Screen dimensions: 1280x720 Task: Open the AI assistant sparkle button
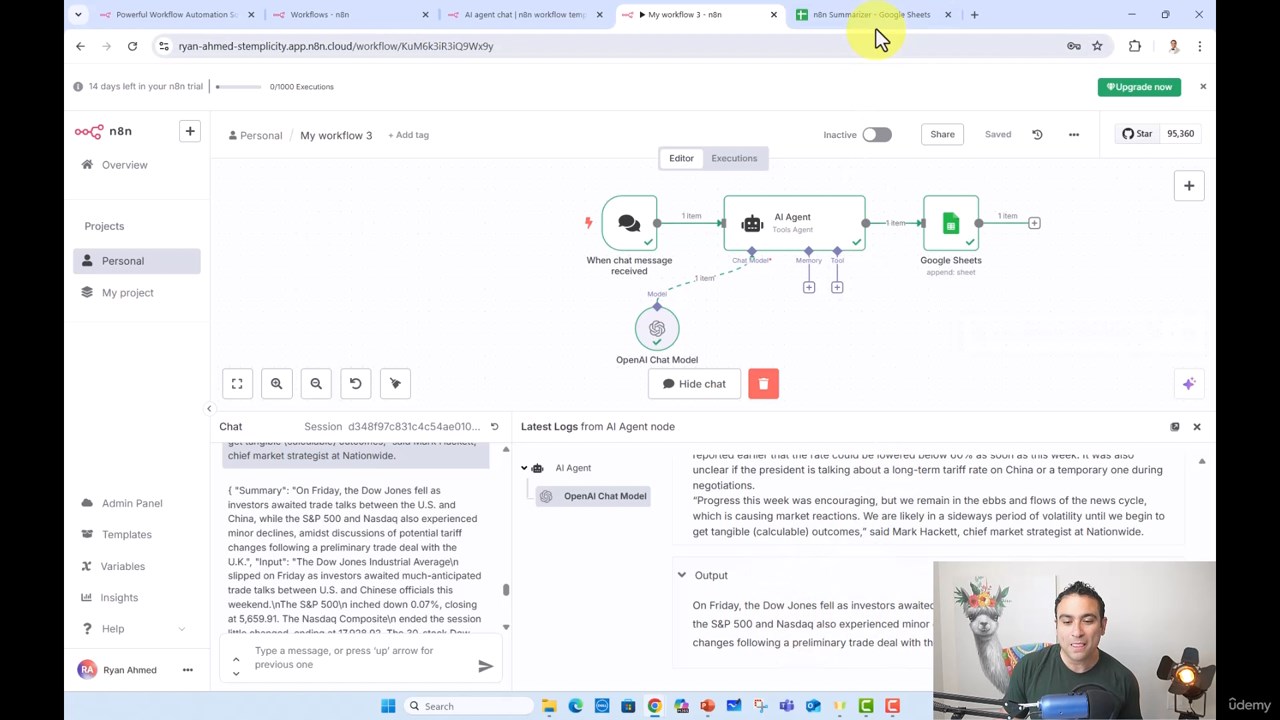(x=1189, y=384)
